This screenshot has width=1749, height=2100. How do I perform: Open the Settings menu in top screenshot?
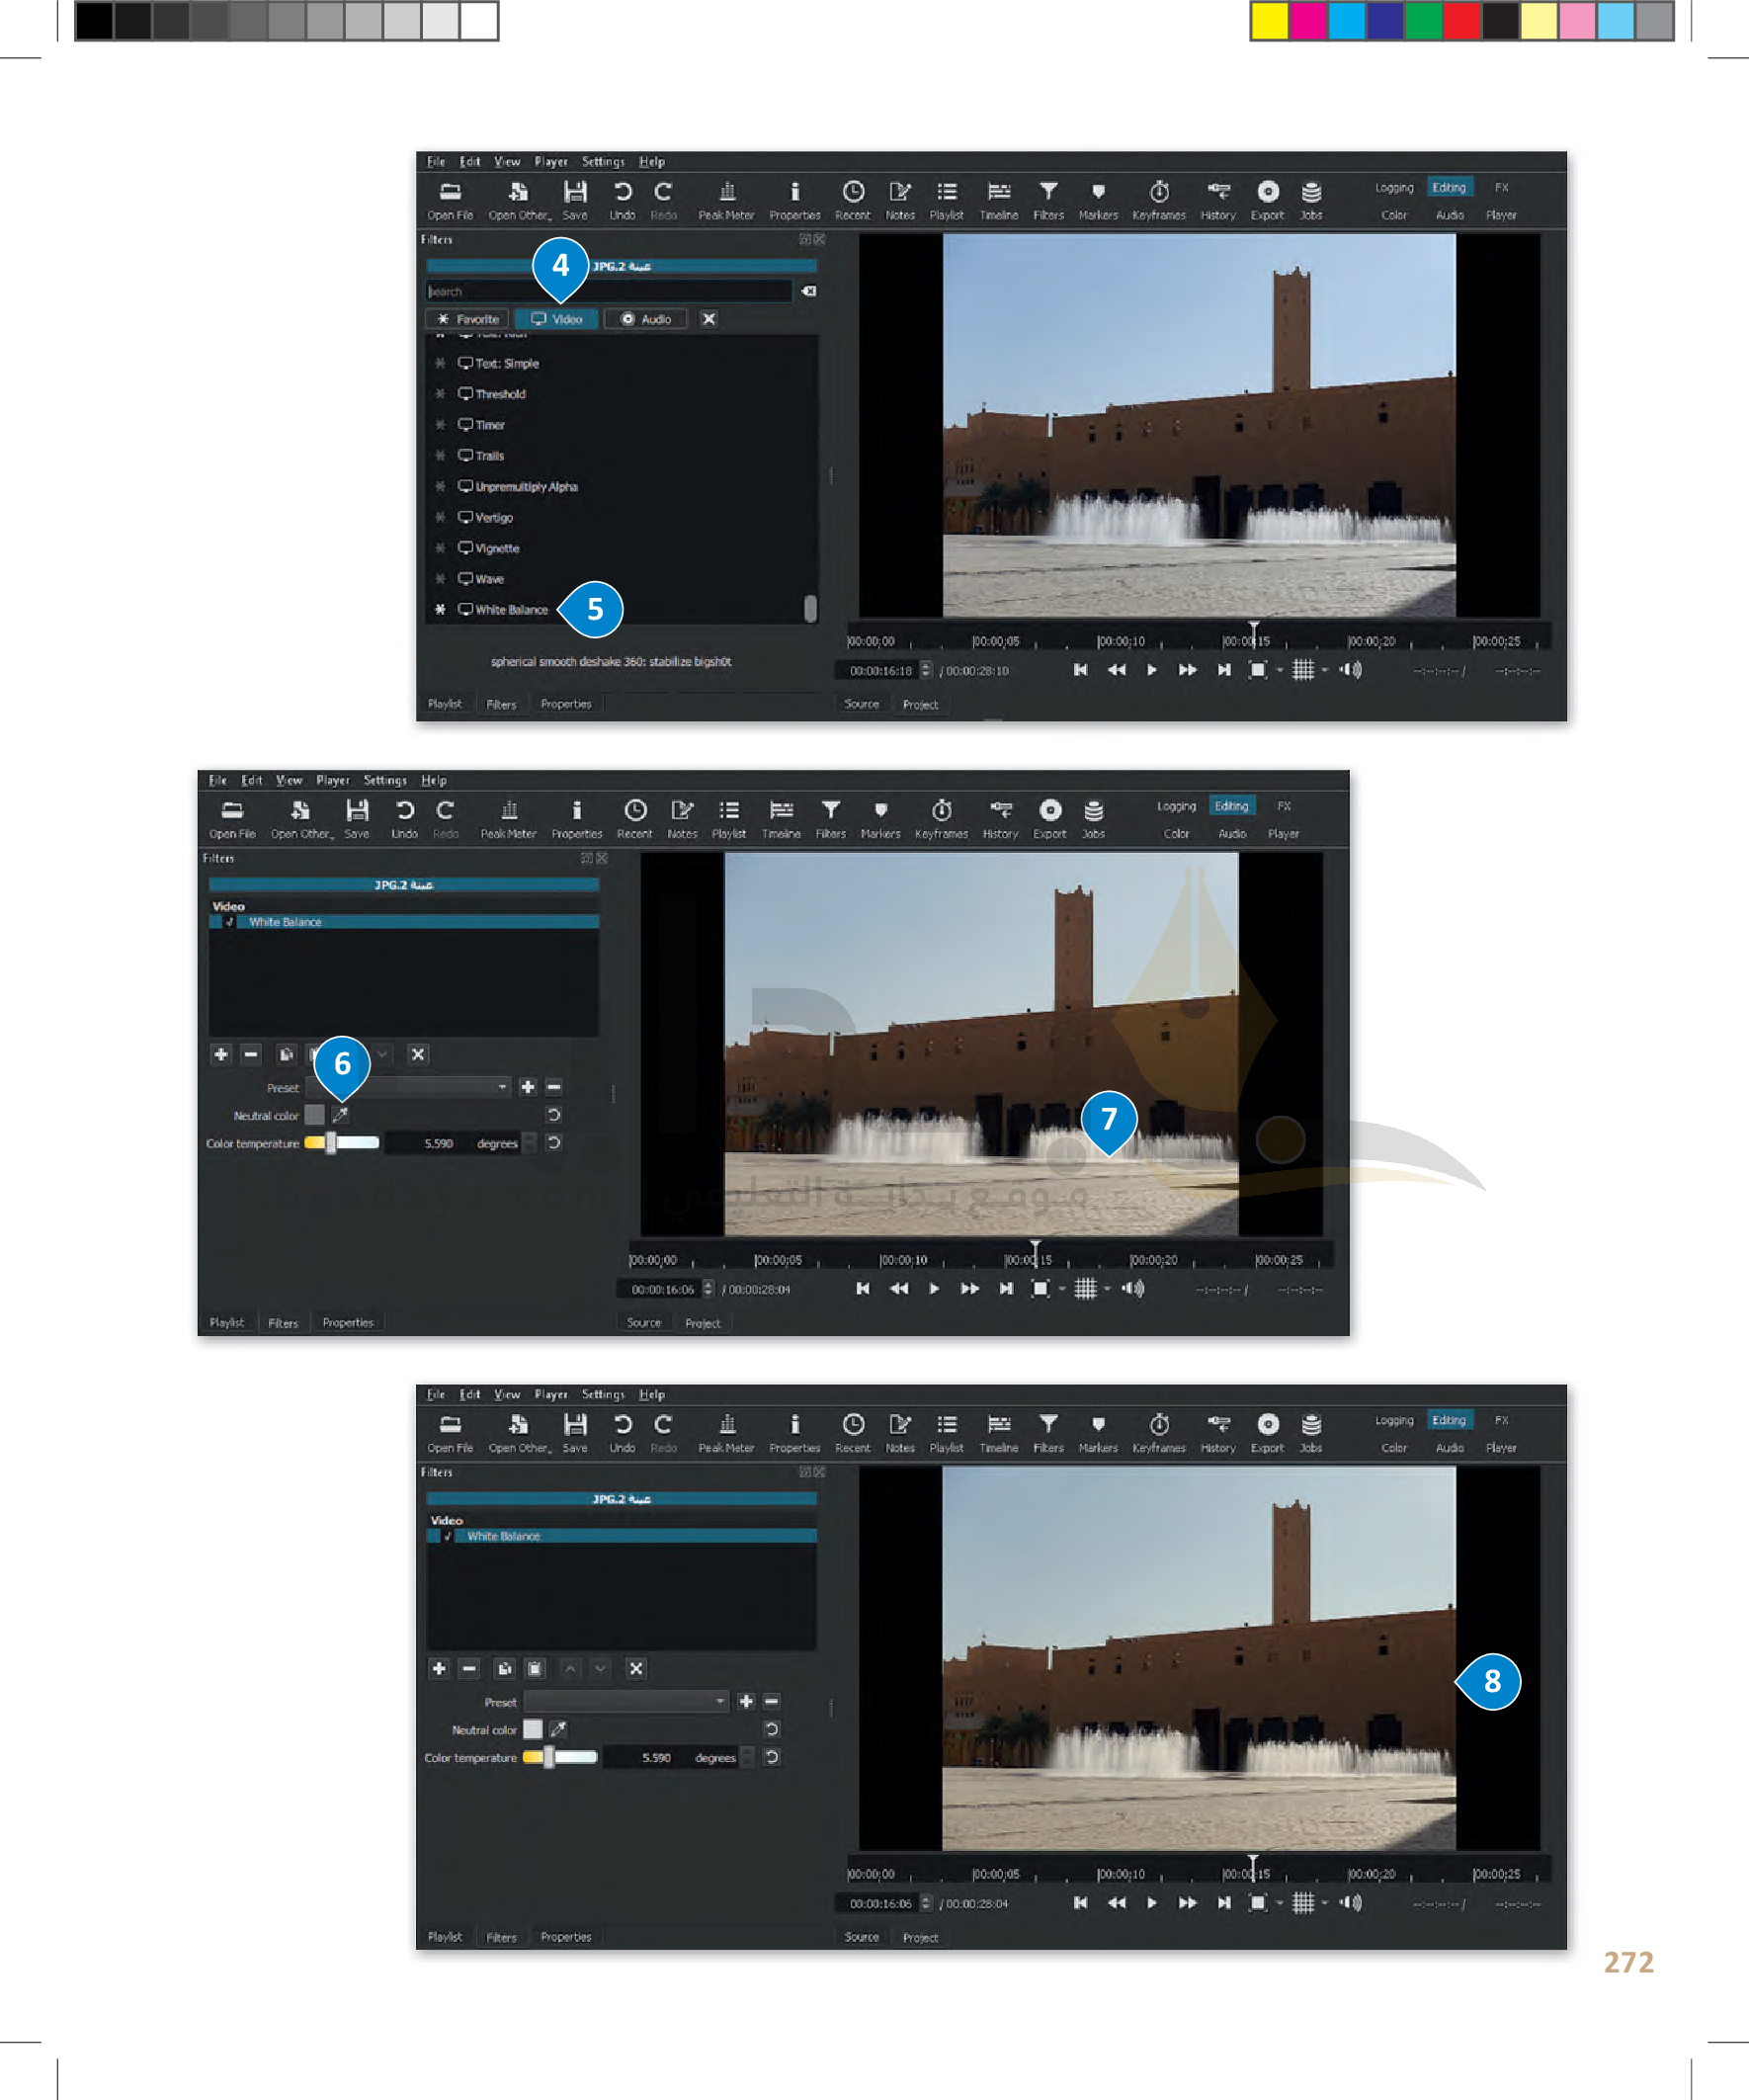[x=602, y=162]
